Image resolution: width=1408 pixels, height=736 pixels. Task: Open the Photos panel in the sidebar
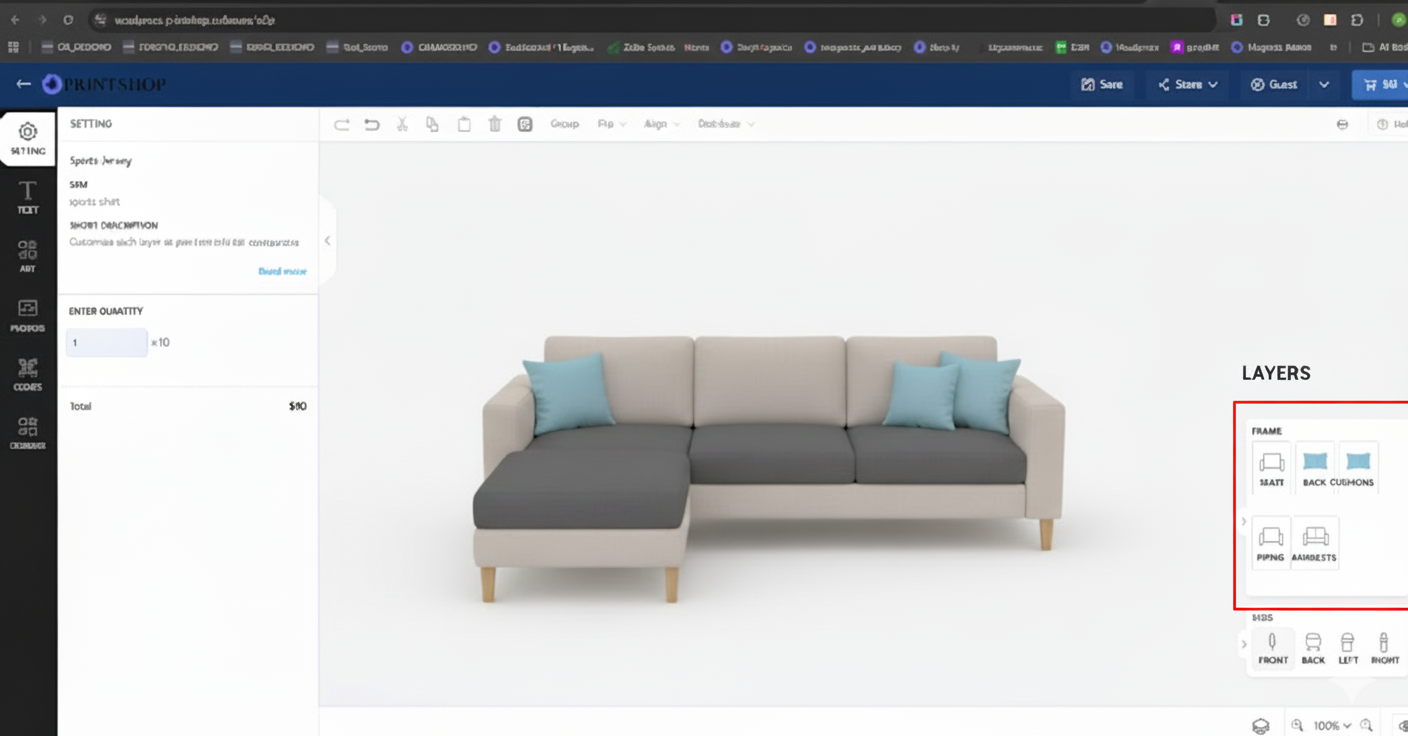click(x=28, y=315)
